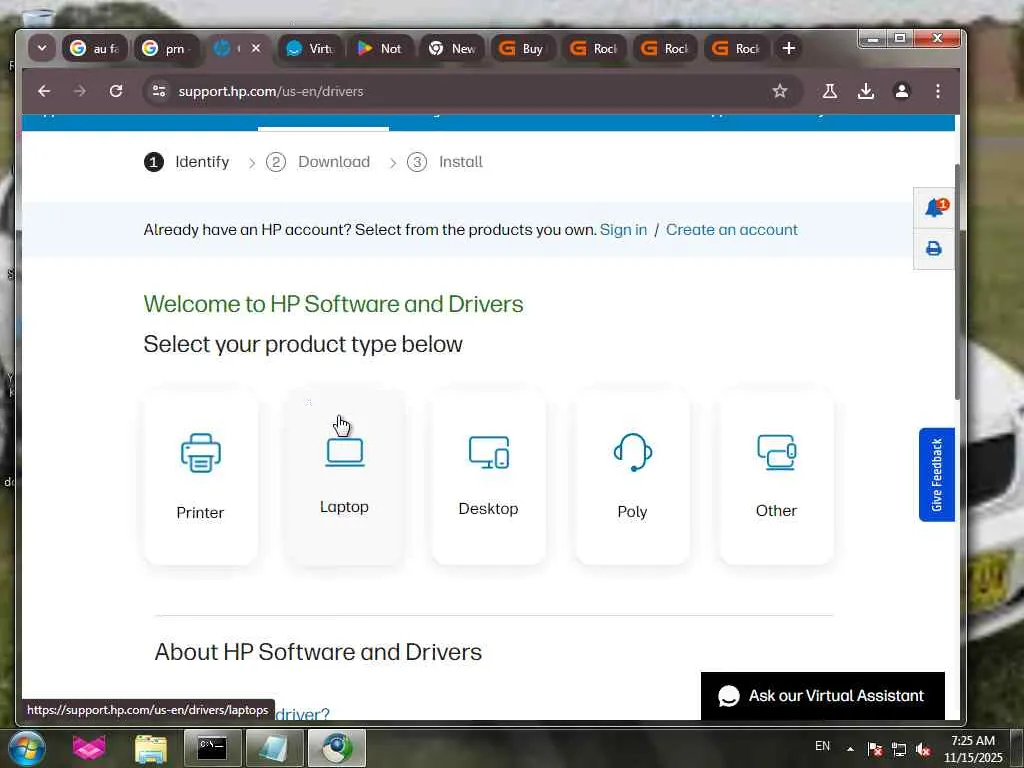Viewport: 1024px width, 768px height.
Task: Open the Chrome three-dot menu
Action: (x=938, y=91)
